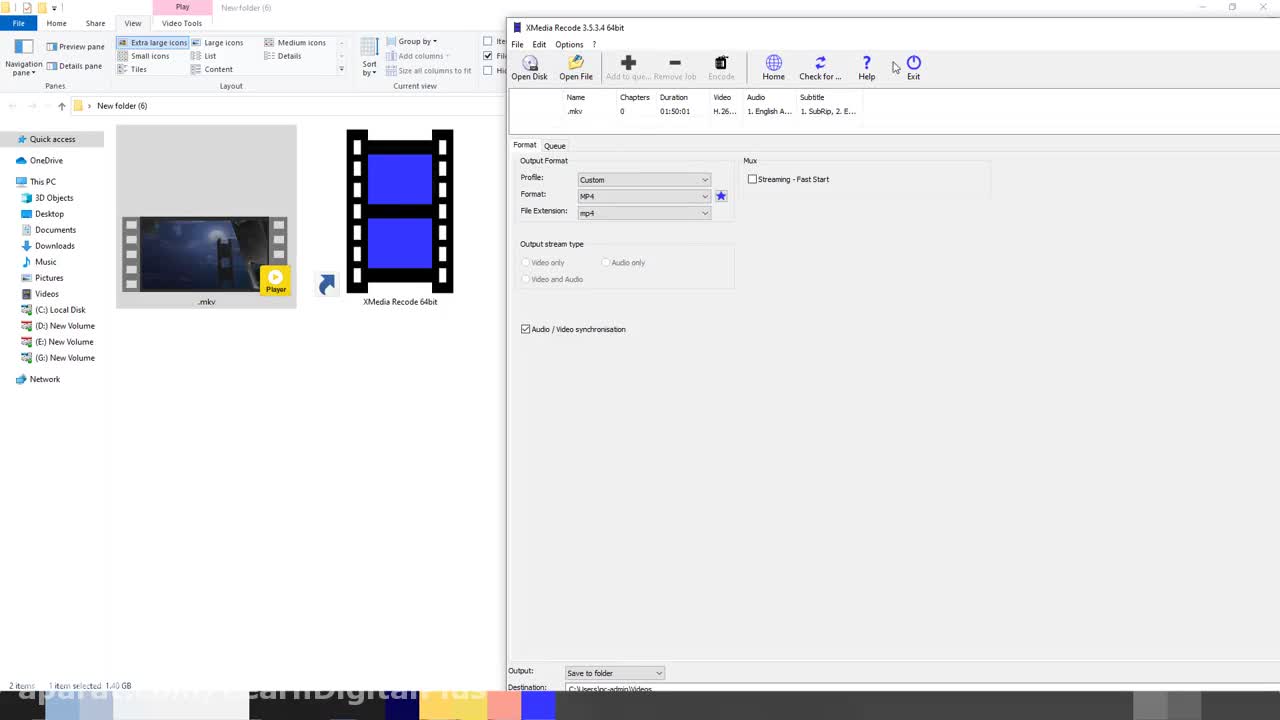Click the blue star favorite icon beside Format
The image size is (1280, 720).
coord(721,196)
